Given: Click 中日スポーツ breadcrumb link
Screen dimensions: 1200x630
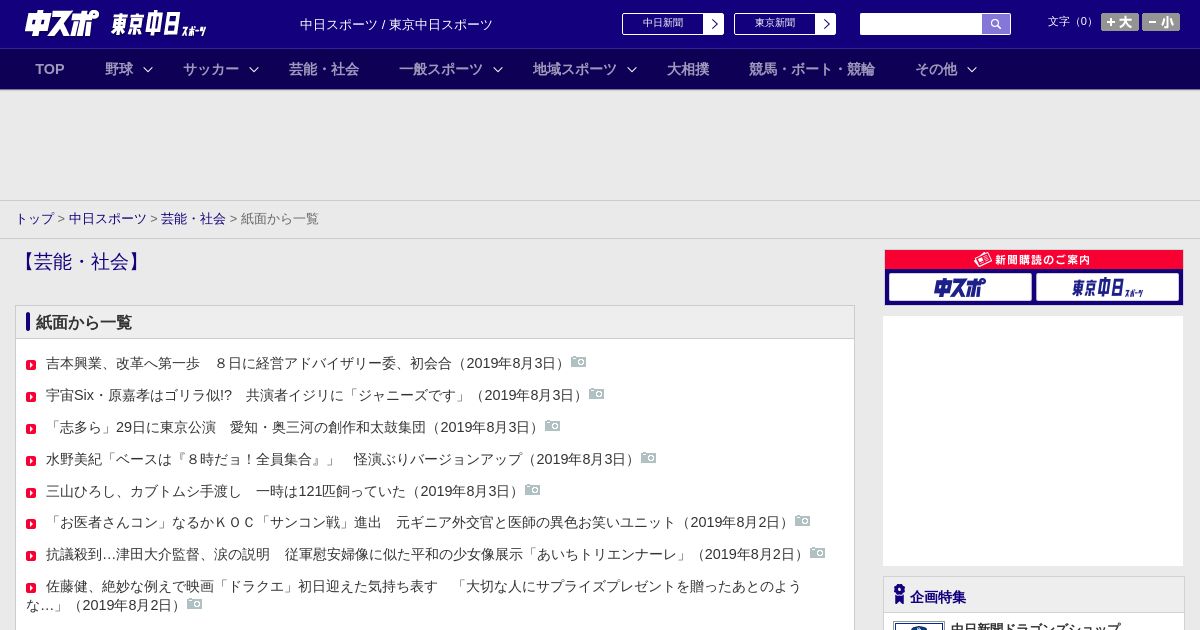Looking at the screenshot, I should (108, 219).
